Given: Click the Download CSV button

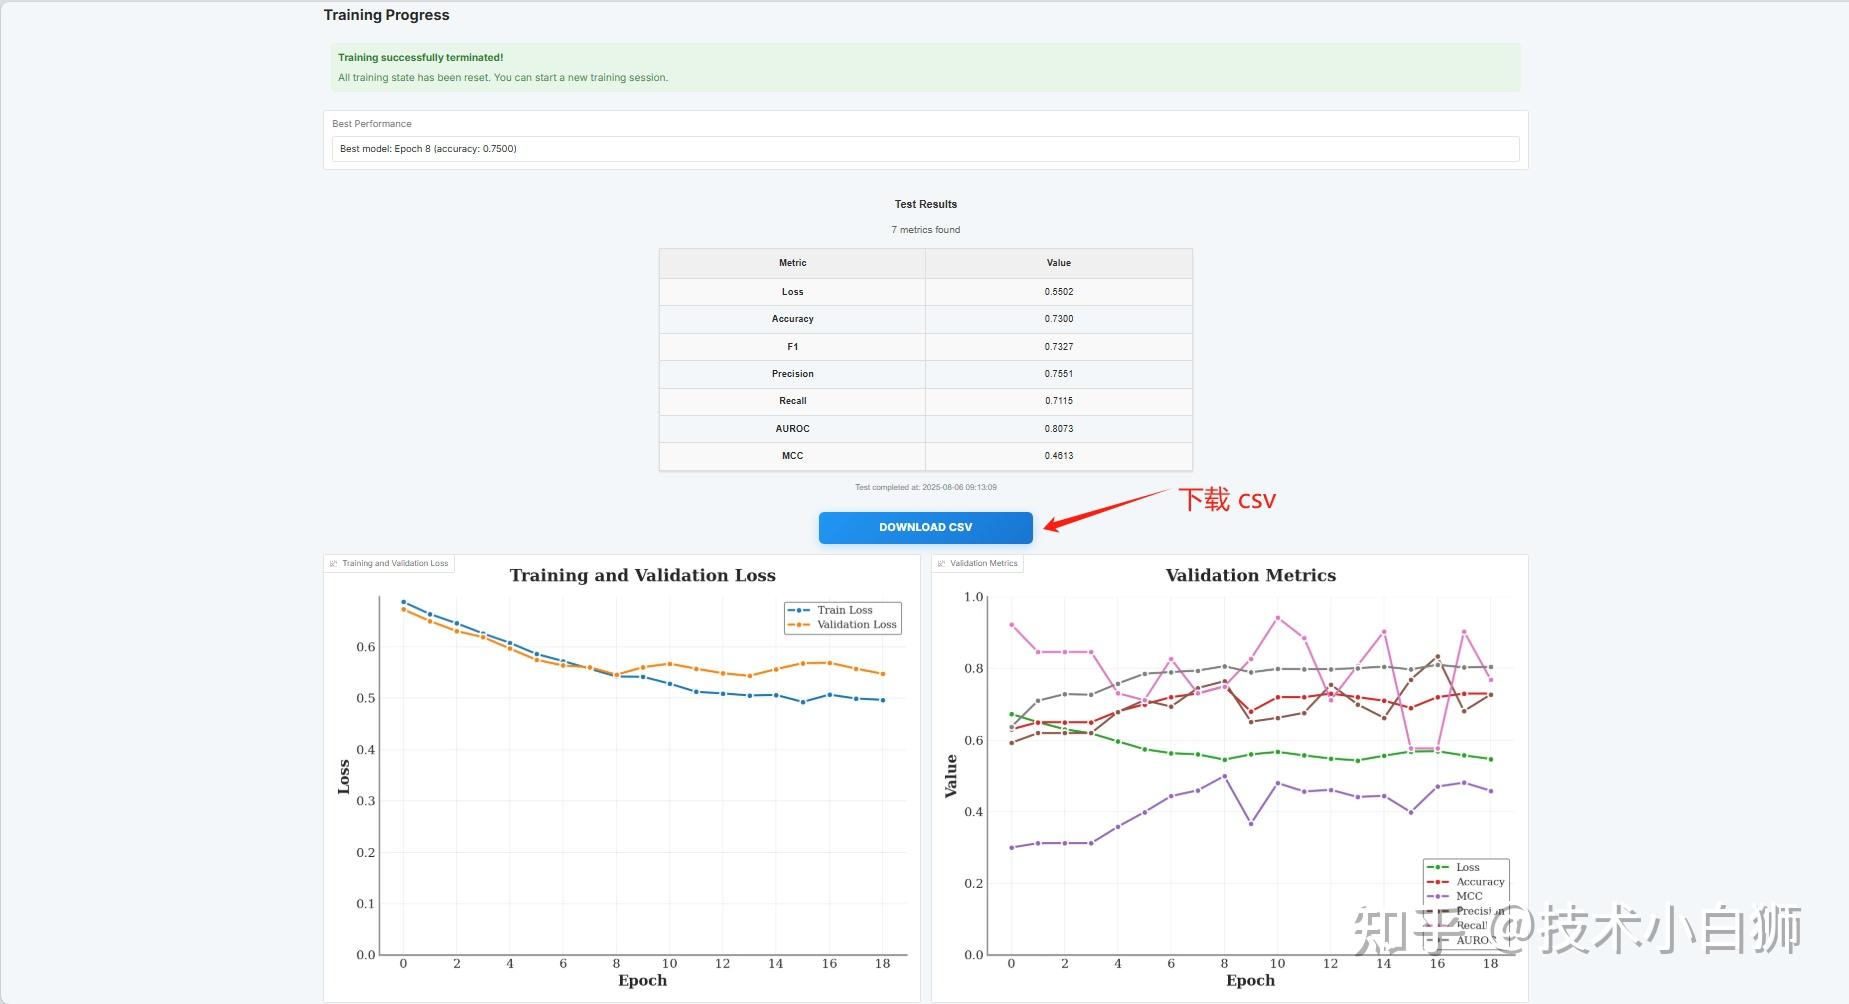Looking at the screenshot, I should click(x=925, y=527).
